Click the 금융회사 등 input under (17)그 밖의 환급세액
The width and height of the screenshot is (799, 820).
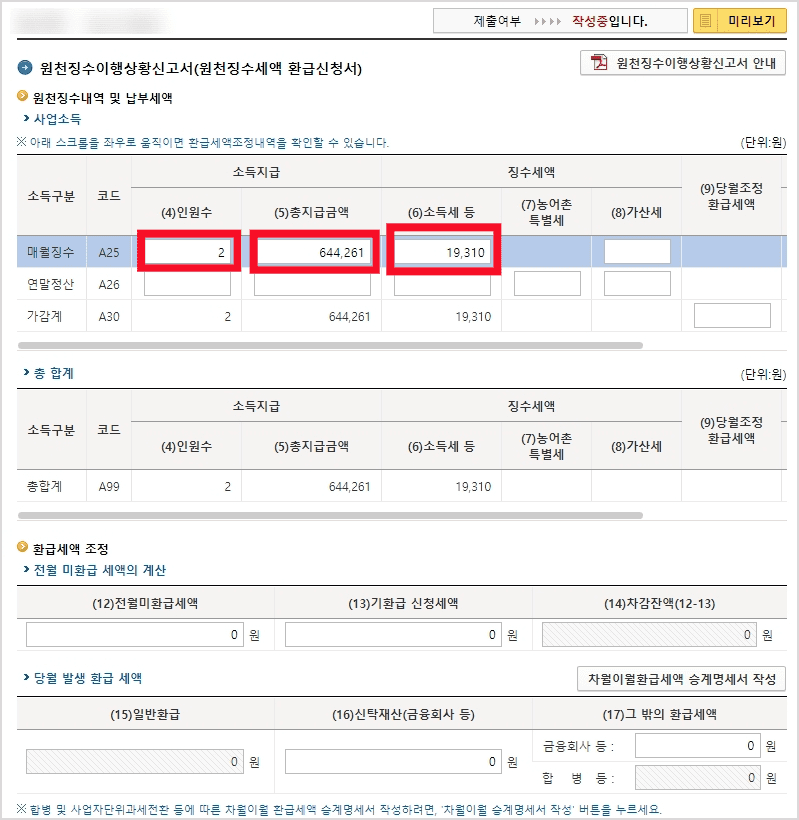pyautogui.click(x=697, y=745)
